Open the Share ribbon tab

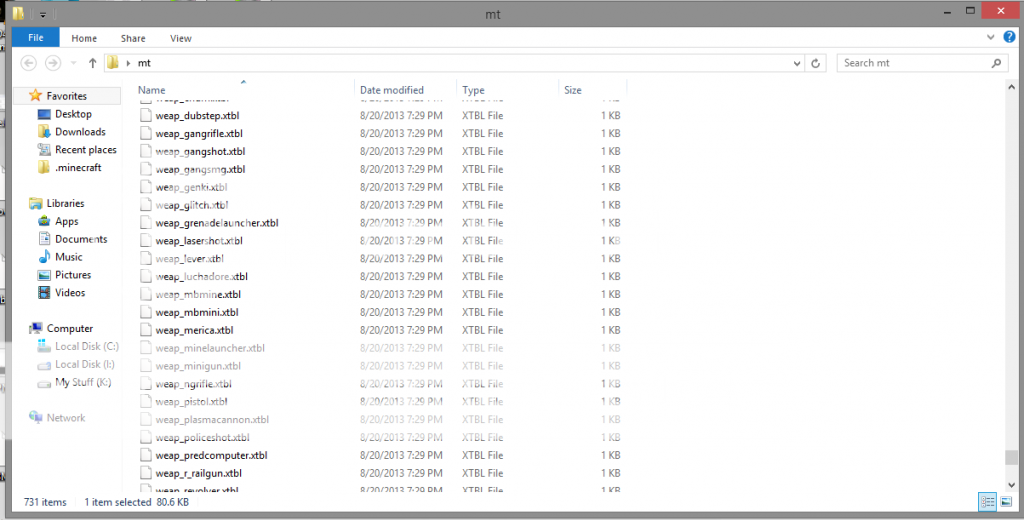tap(133, 38)
